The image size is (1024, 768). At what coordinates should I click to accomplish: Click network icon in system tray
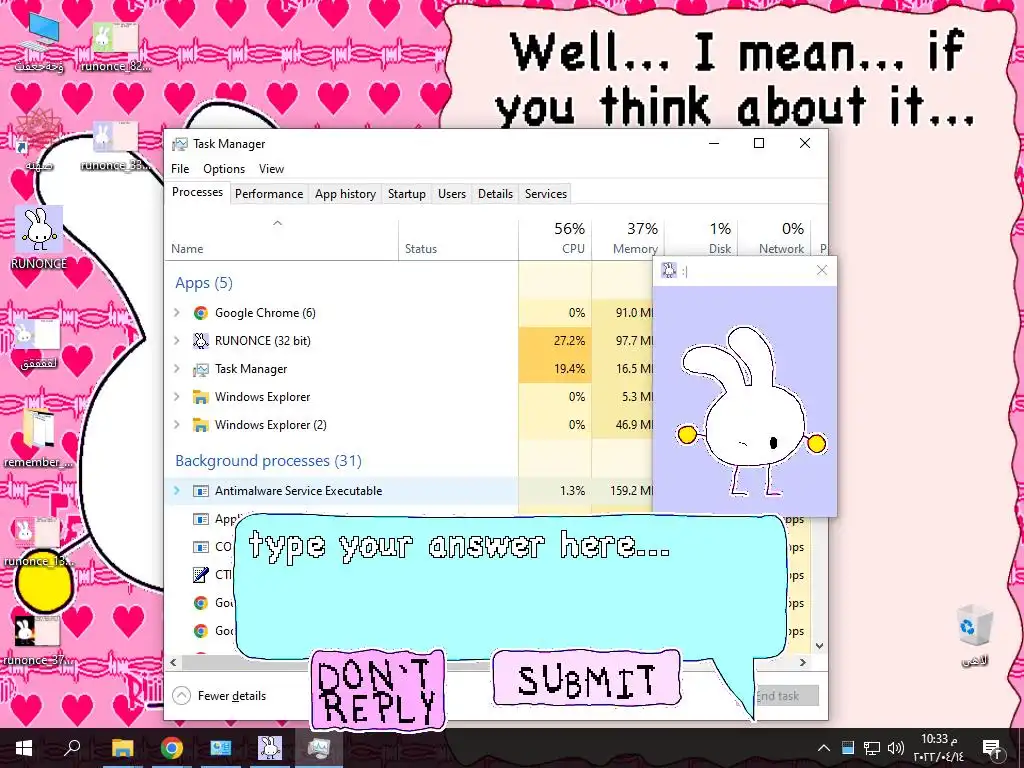click(872, 748)
